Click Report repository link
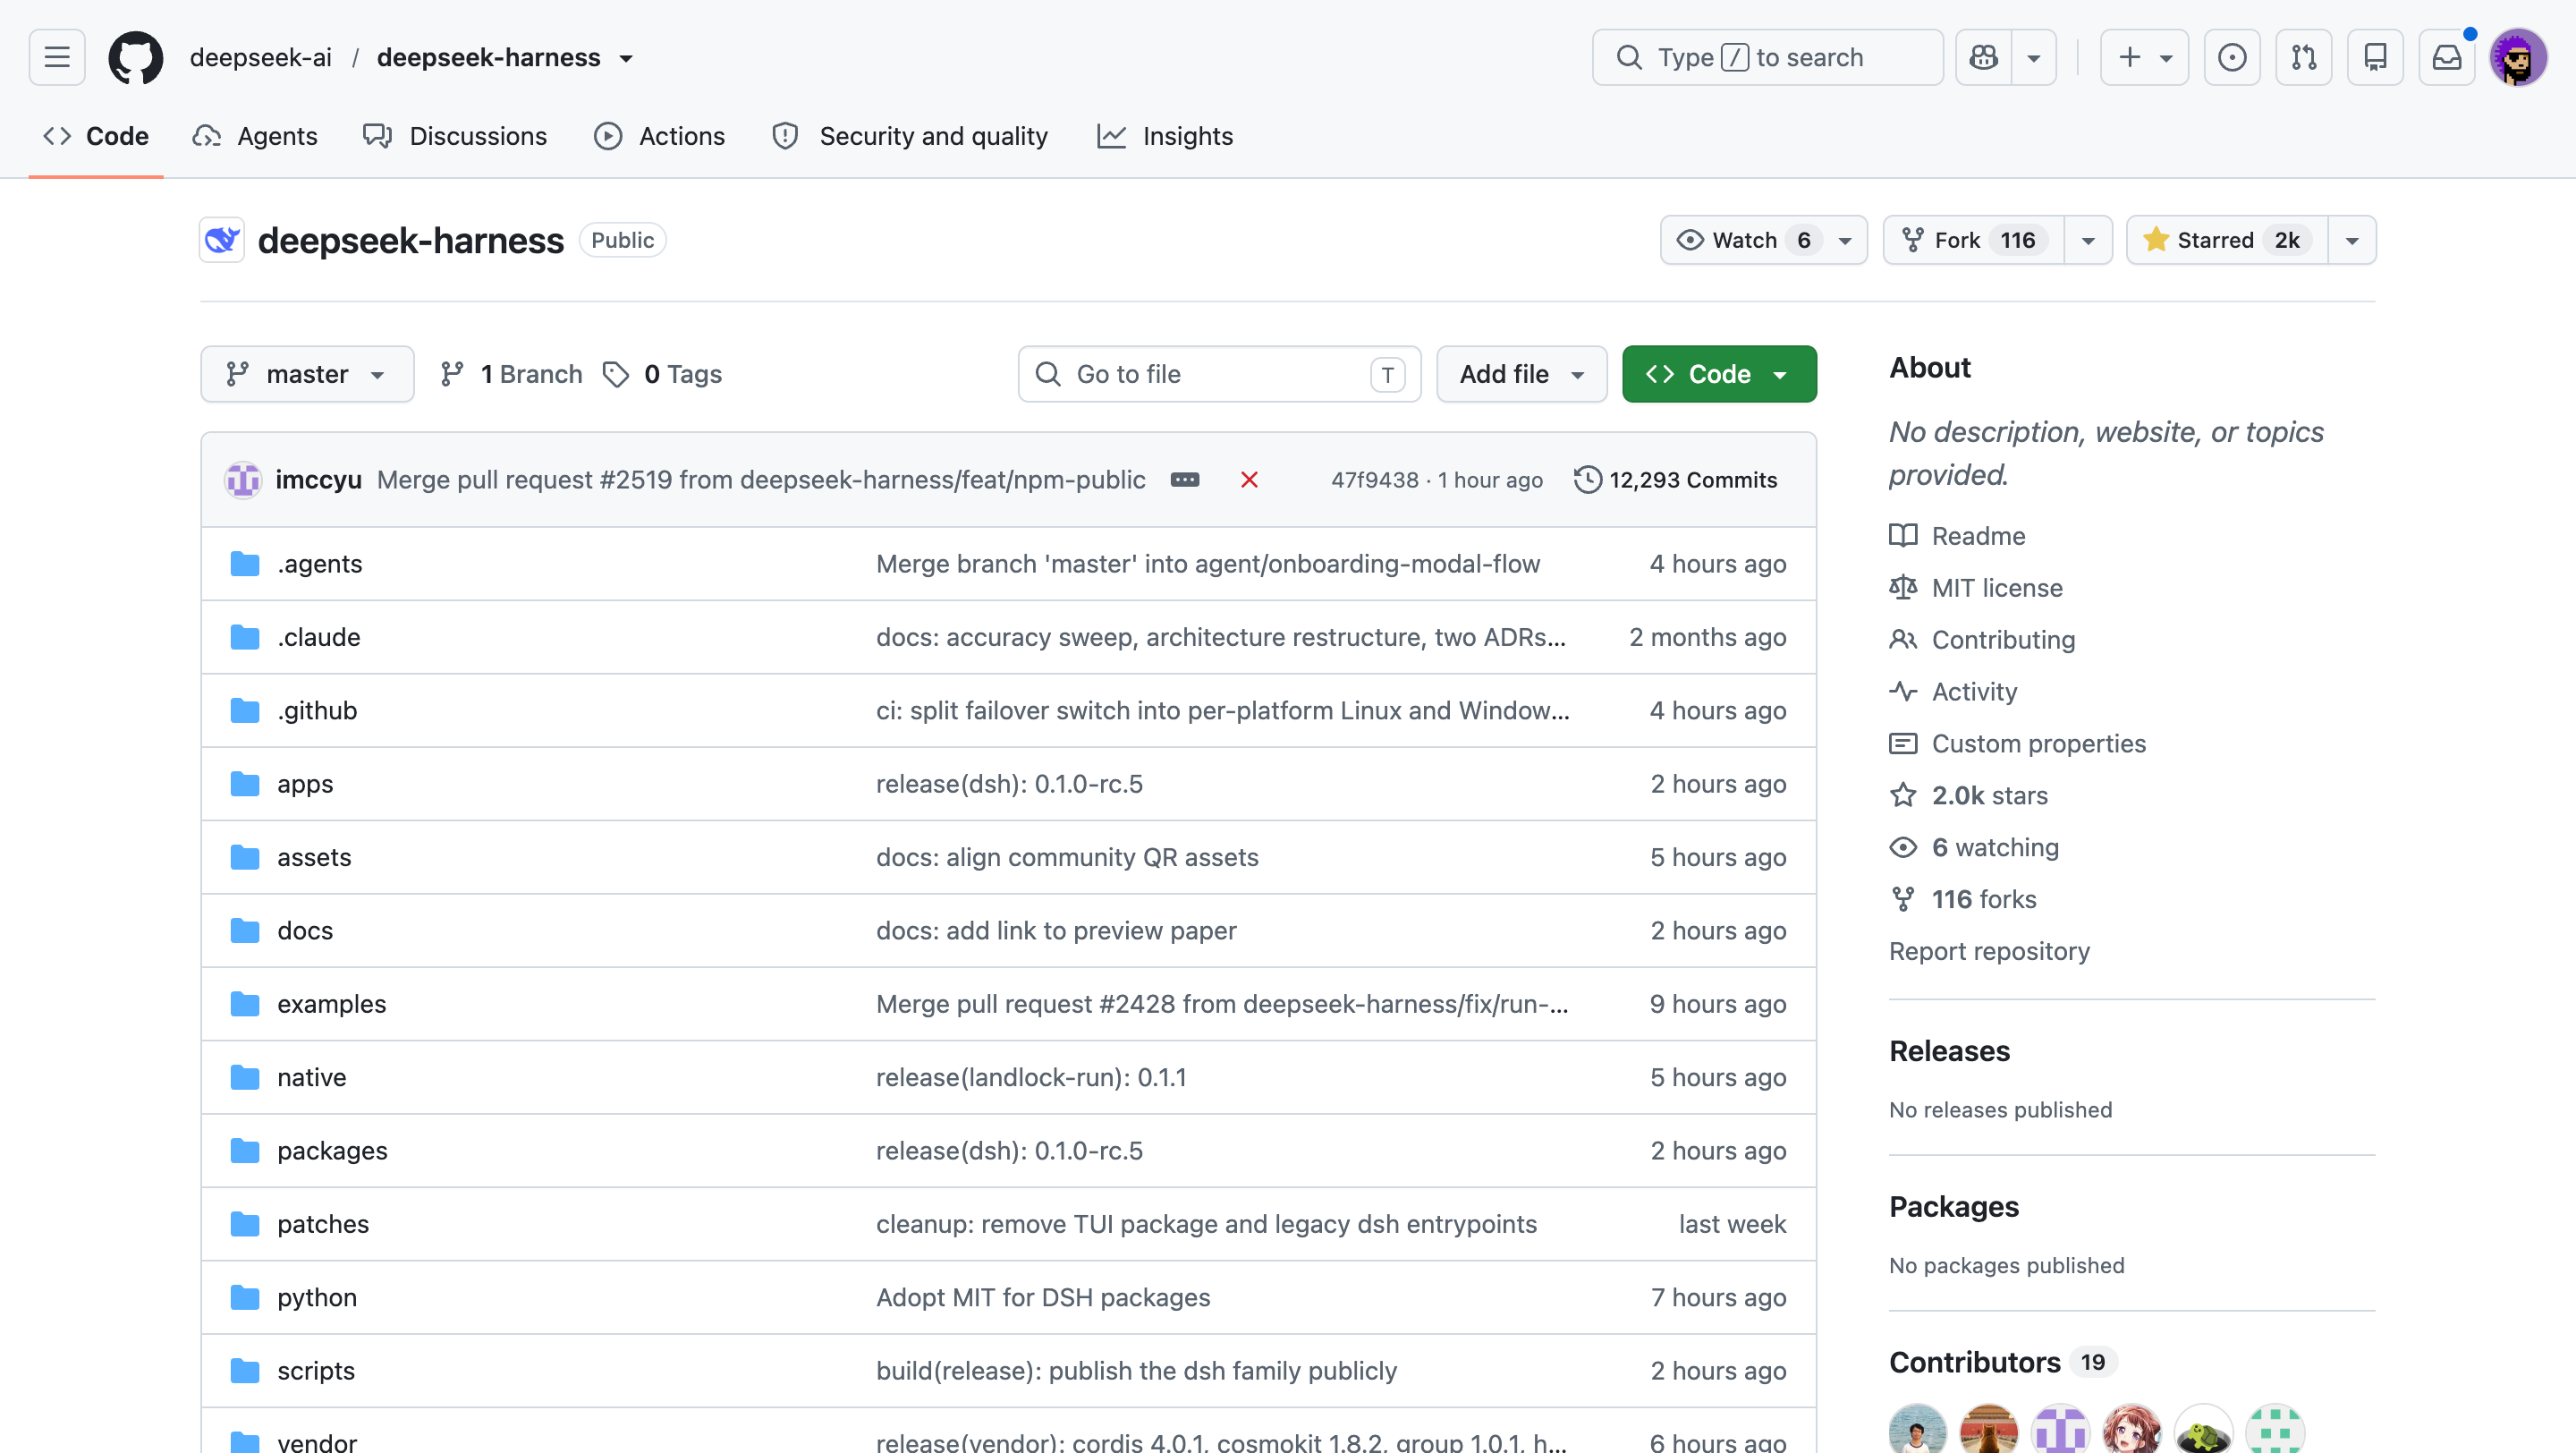2576x1453 pixels. click(1989, 952)
